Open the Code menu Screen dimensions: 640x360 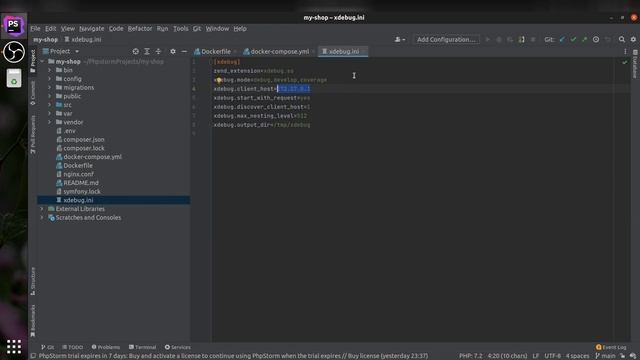click(116, 29)
